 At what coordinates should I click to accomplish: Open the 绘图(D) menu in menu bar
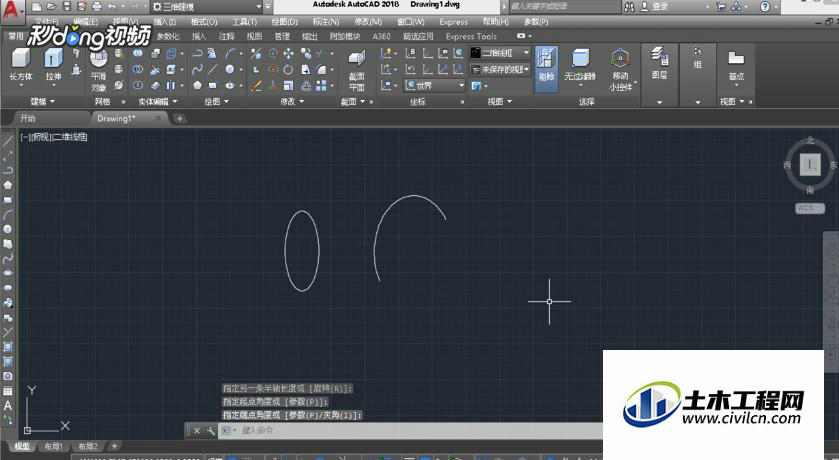[x=284, y=22]
